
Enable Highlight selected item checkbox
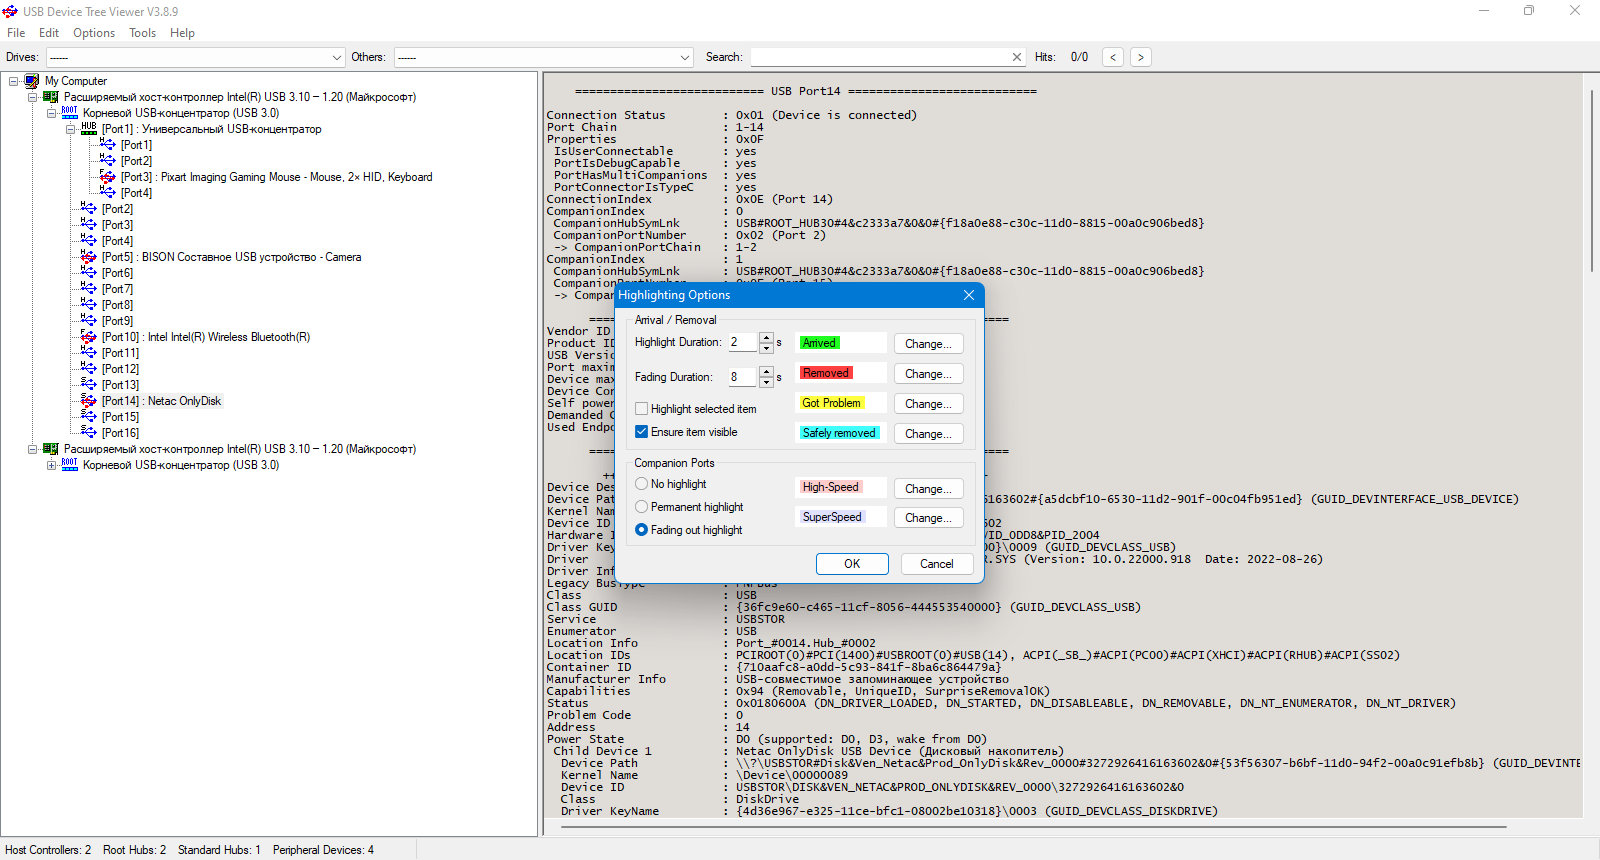(642, 409)
